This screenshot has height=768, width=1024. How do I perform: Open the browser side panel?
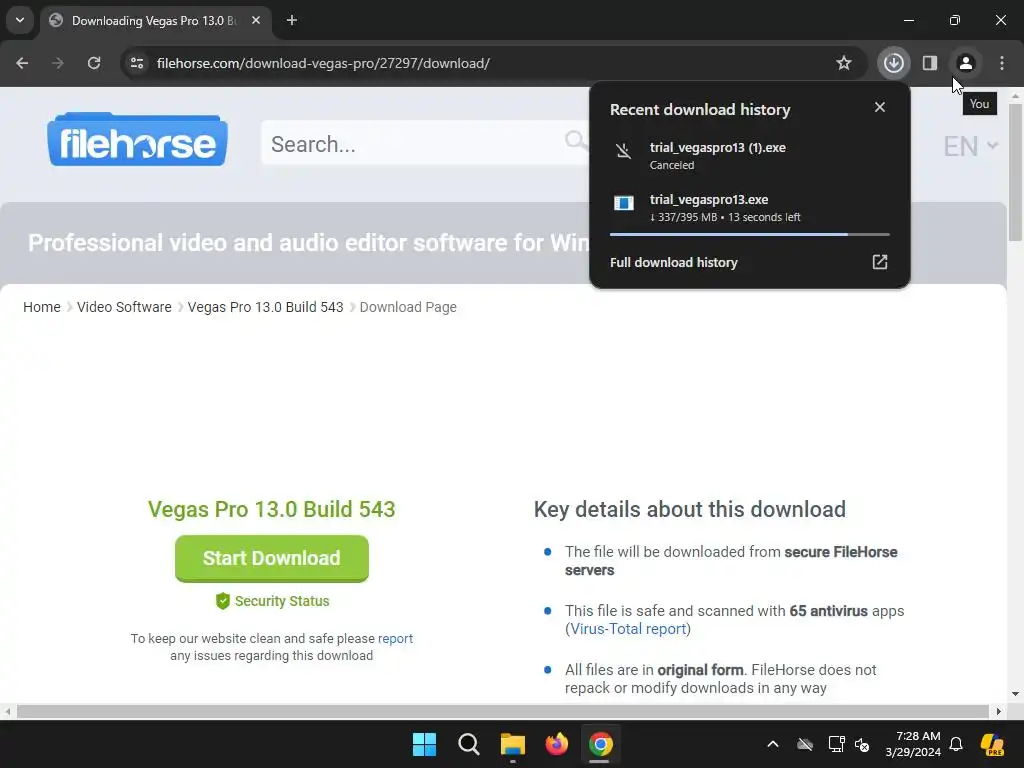(930, 63)
